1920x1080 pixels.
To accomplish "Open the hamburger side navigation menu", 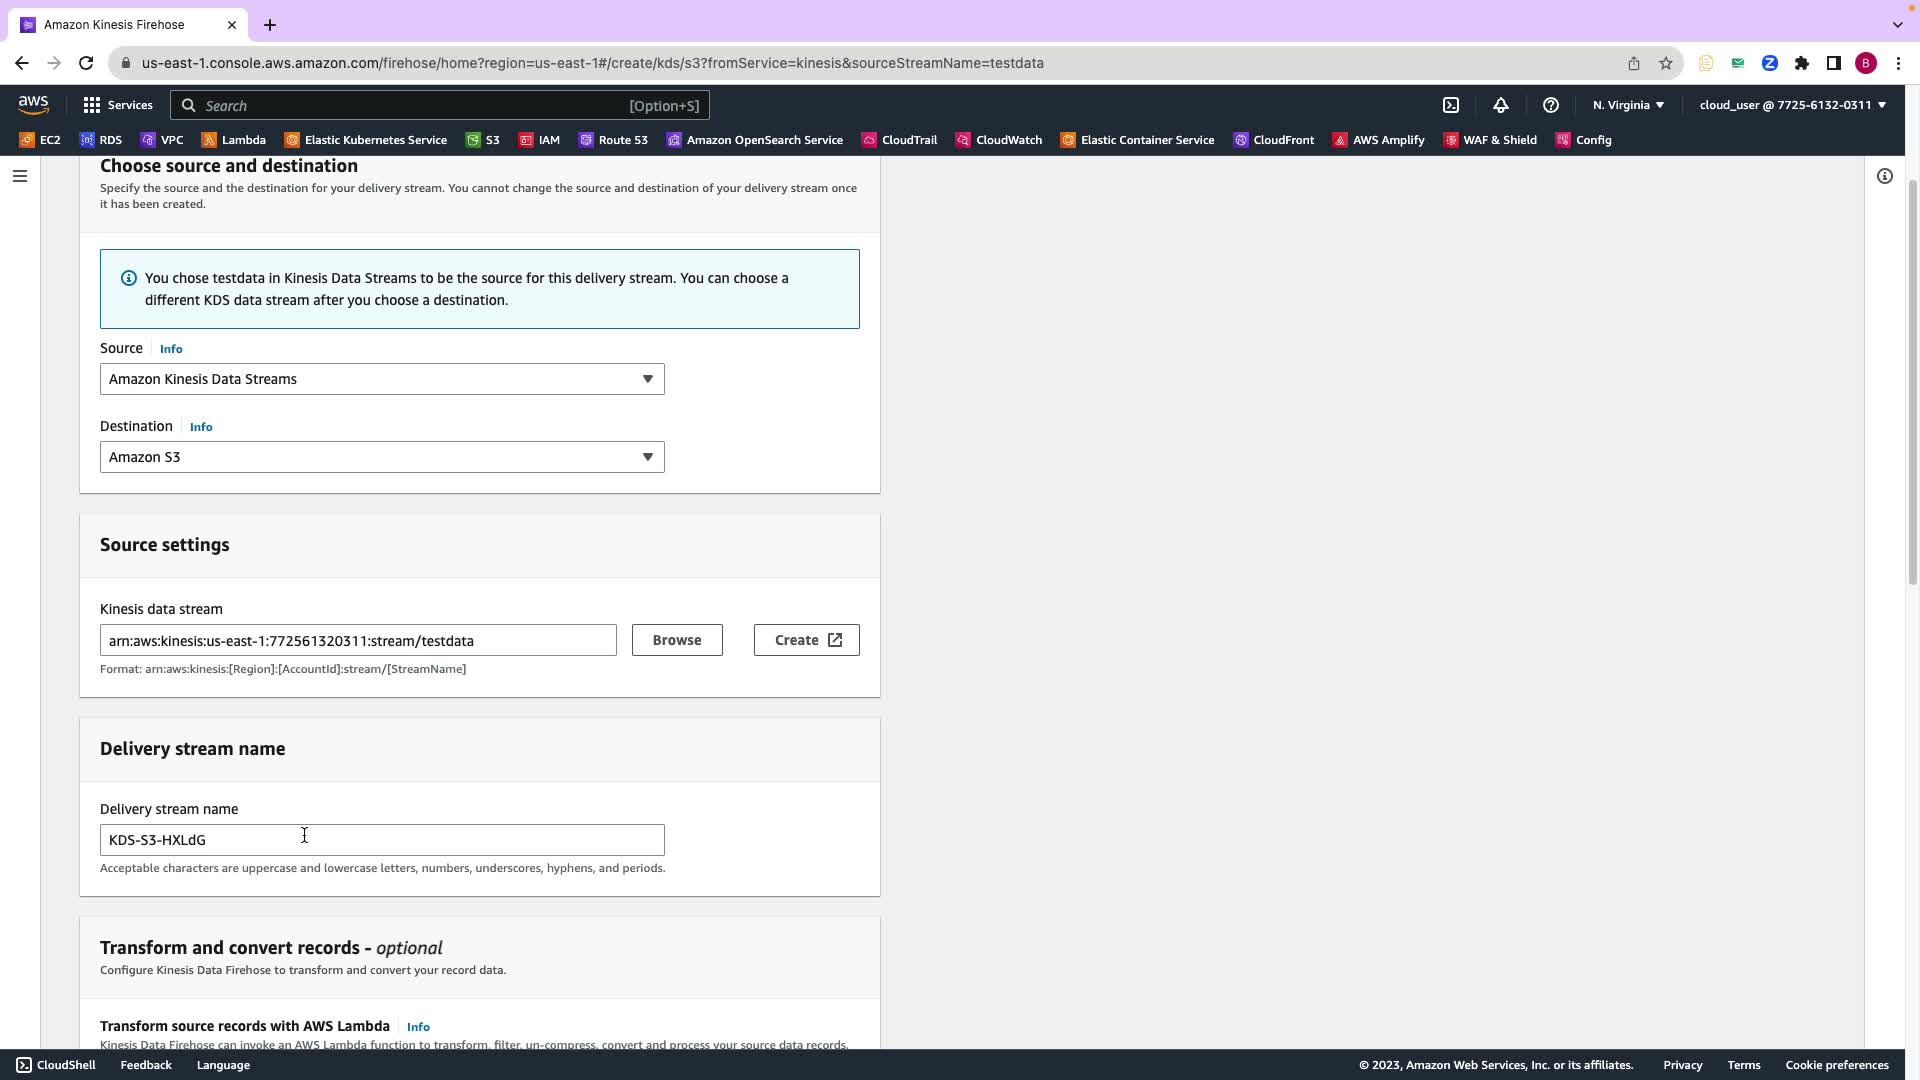I will pos(19,176).
